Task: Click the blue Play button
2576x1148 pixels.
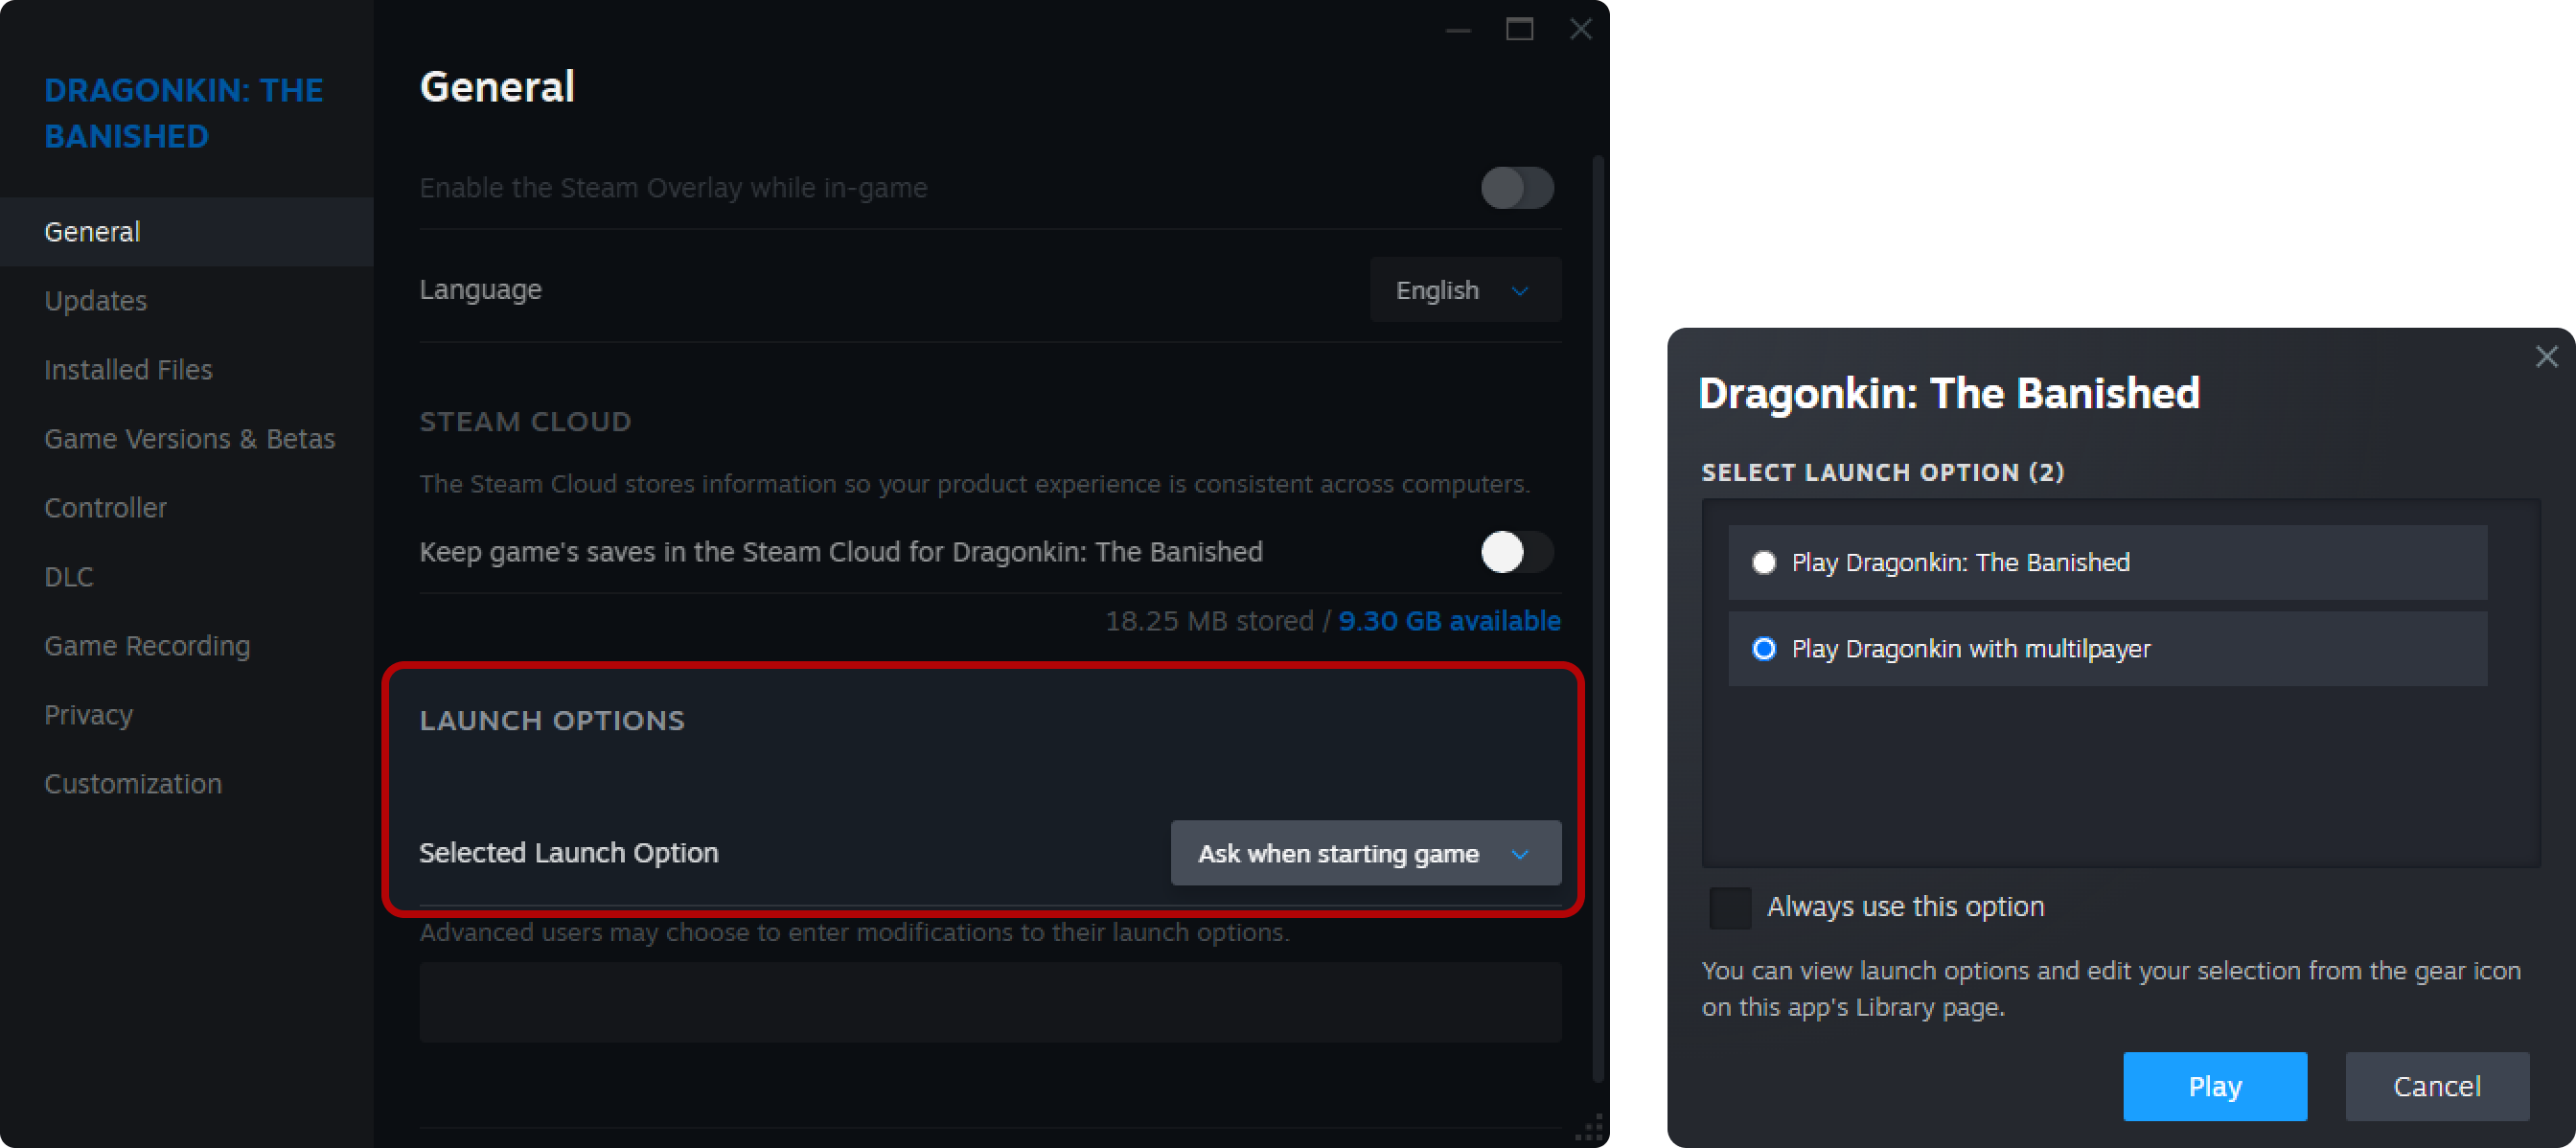Action: (2215, 1087)
